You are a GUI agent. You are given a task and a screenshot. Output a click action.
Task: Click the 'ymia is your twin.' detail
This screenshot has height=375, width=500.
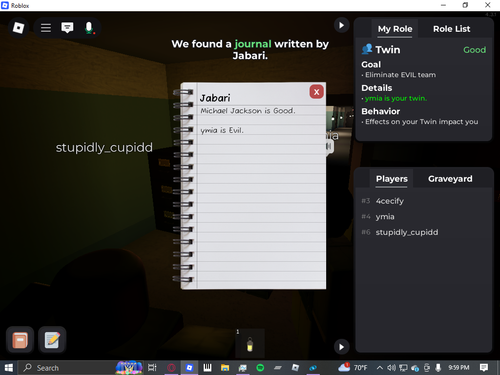point(396,98)
